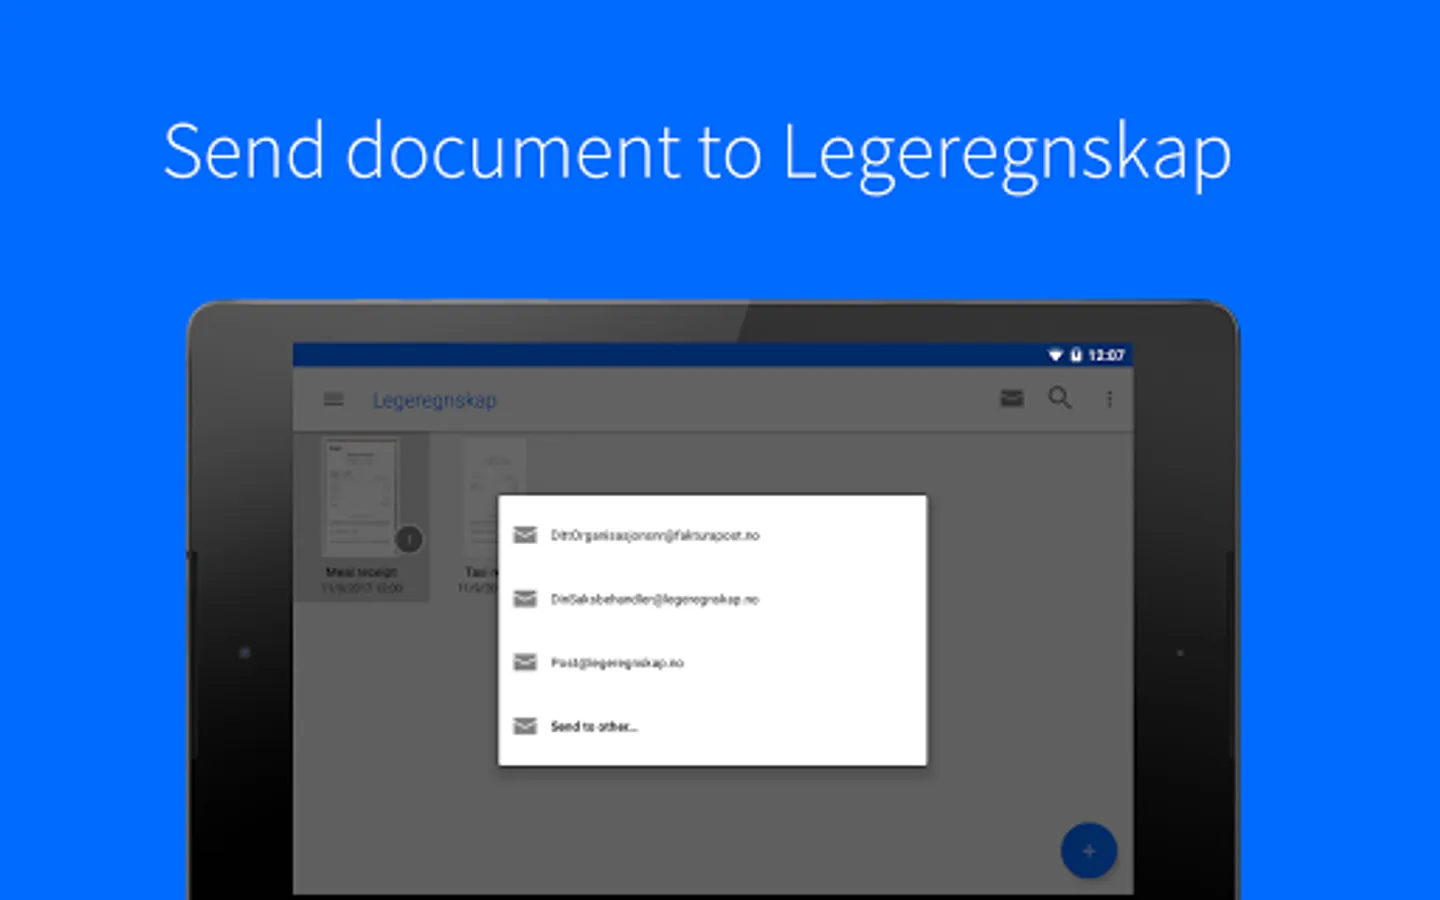Click the Legeregnskap app title
Viewport: 1440px width, 900px height.
pyautogui.click(x=435, y=400)
